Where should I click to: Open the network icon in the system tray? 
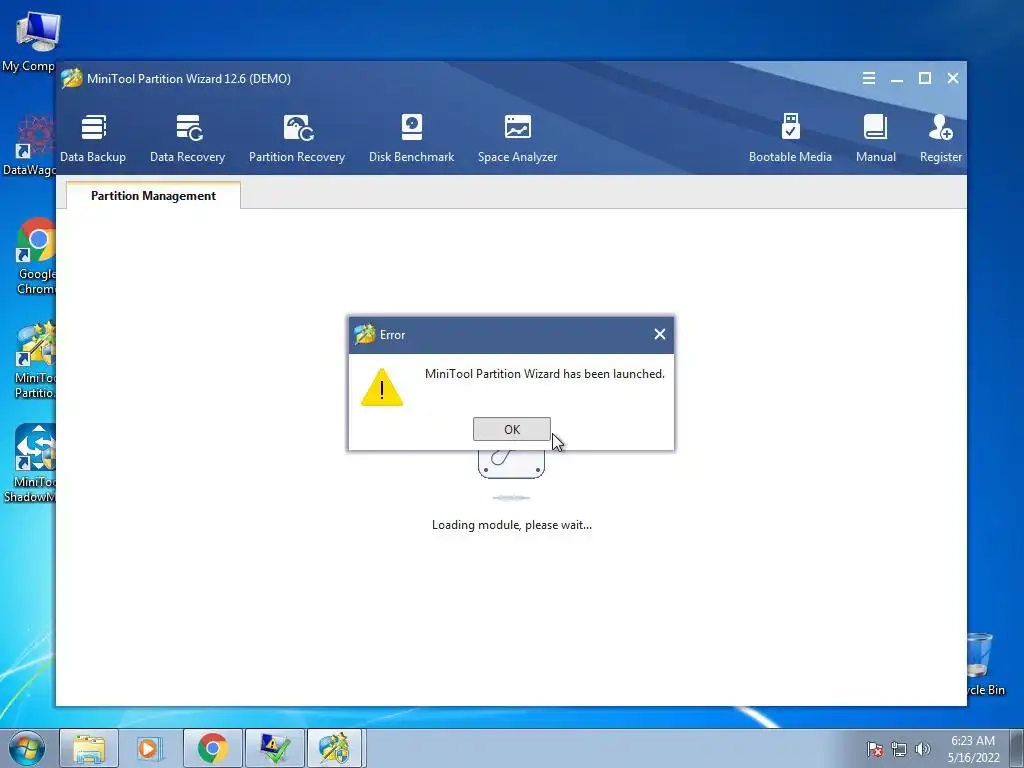point(899,749)
